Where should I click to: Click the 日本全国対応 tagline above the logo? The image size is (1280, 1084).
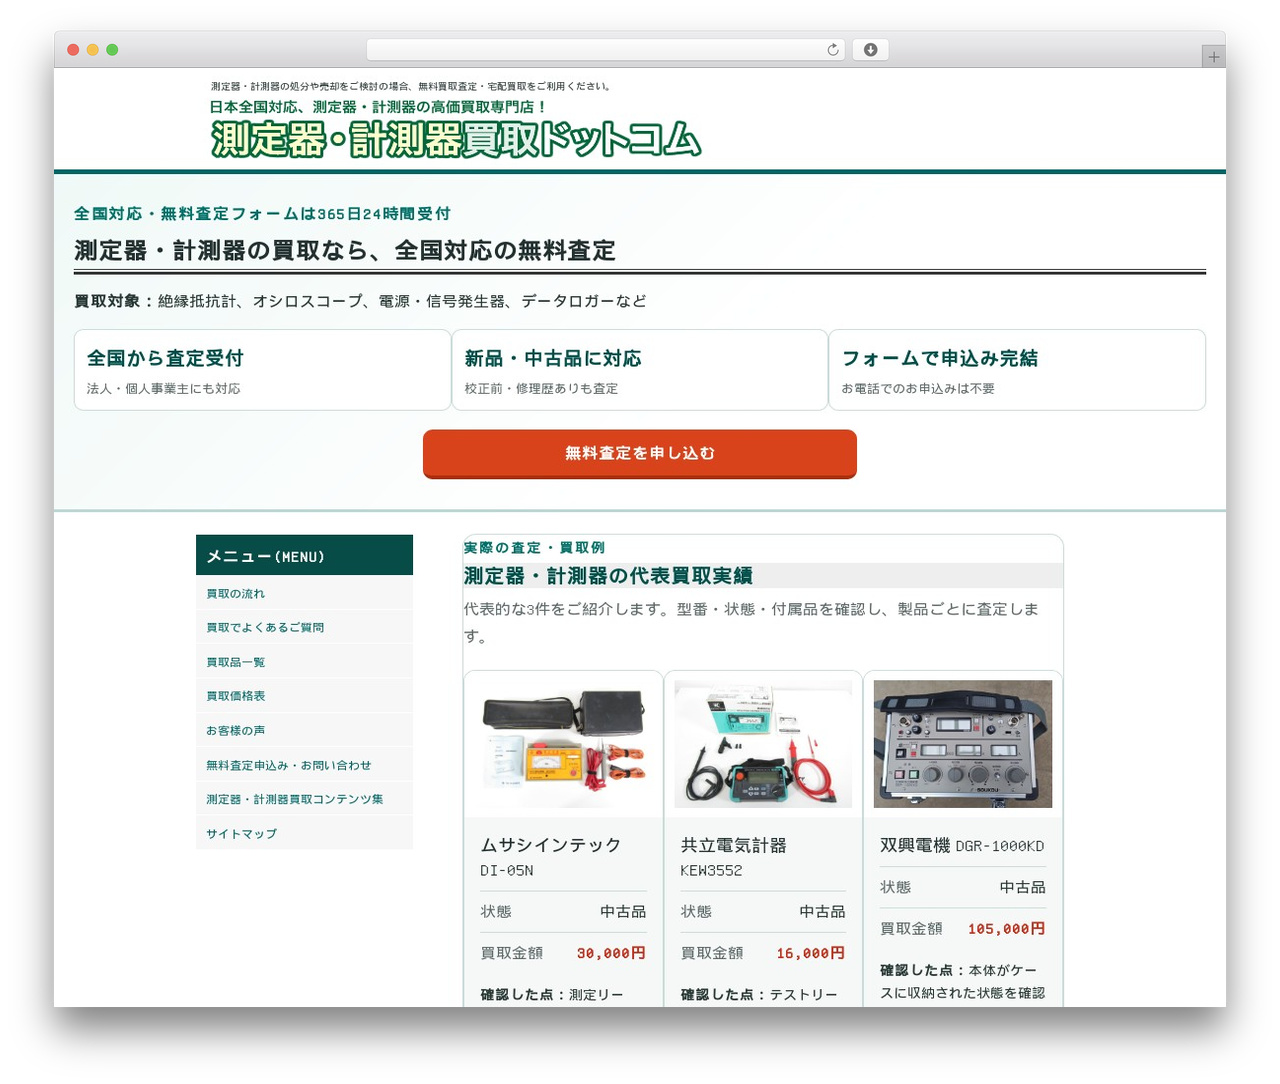tap(378, 107)
